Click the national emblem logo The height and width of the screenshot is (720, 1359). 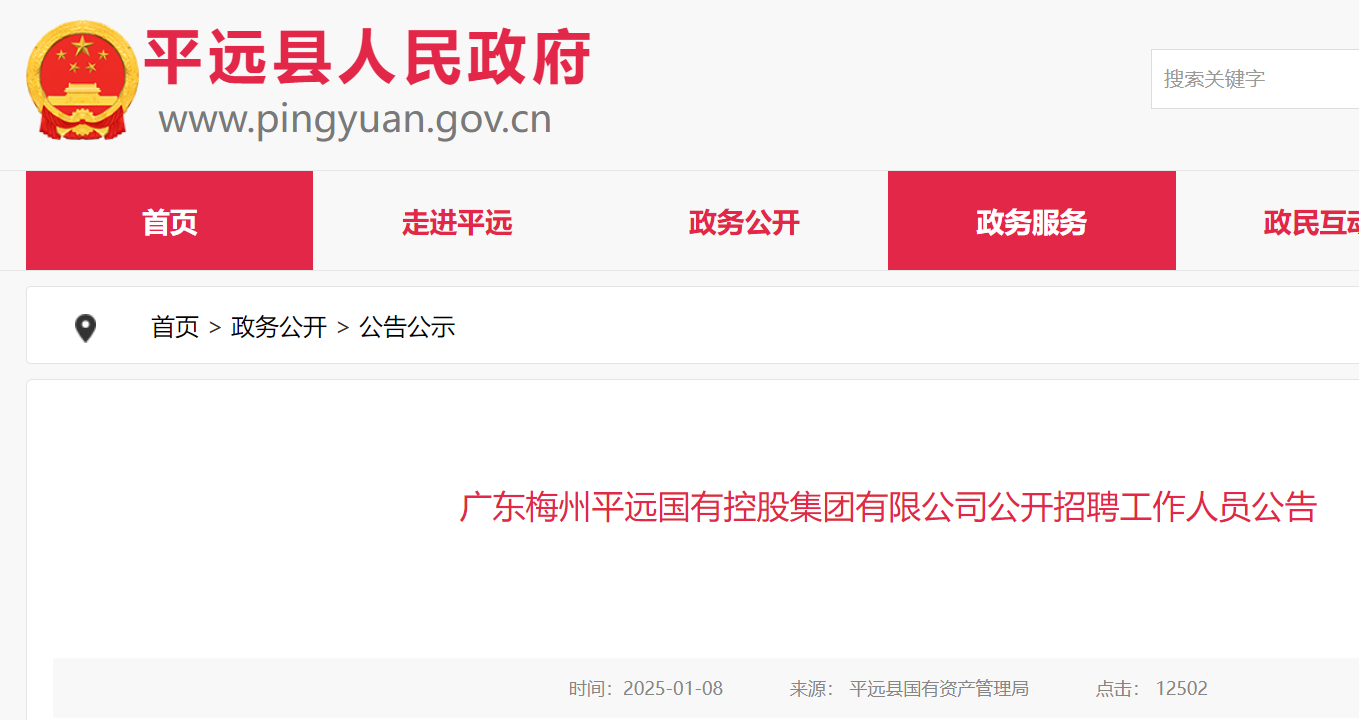click(82, 81)
